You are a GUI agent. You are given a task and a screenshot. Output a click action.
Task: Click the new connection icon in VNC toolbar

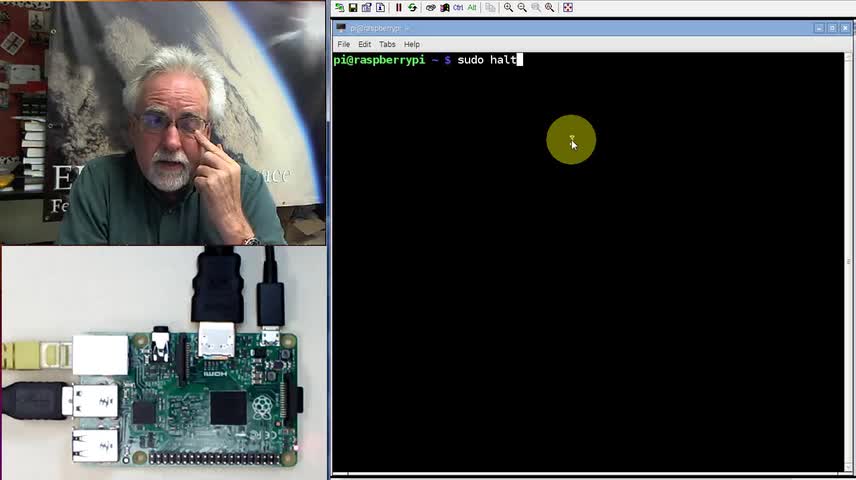click(340, 8)
